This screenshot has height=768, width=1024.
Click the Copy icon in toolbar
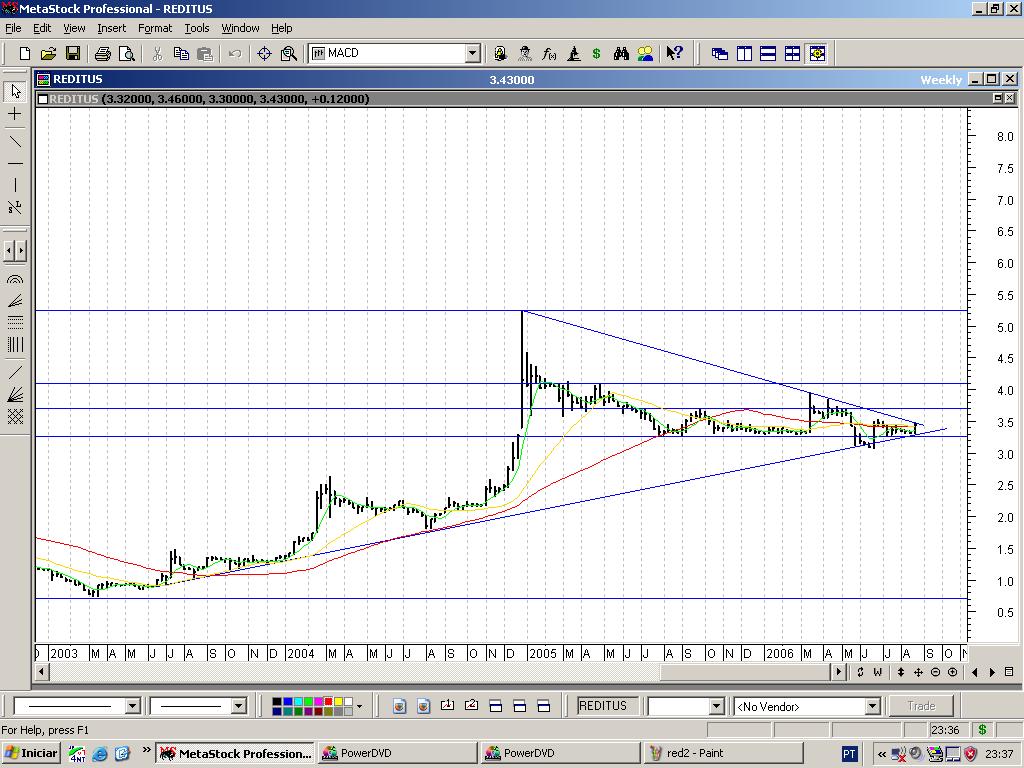point(181,54)
